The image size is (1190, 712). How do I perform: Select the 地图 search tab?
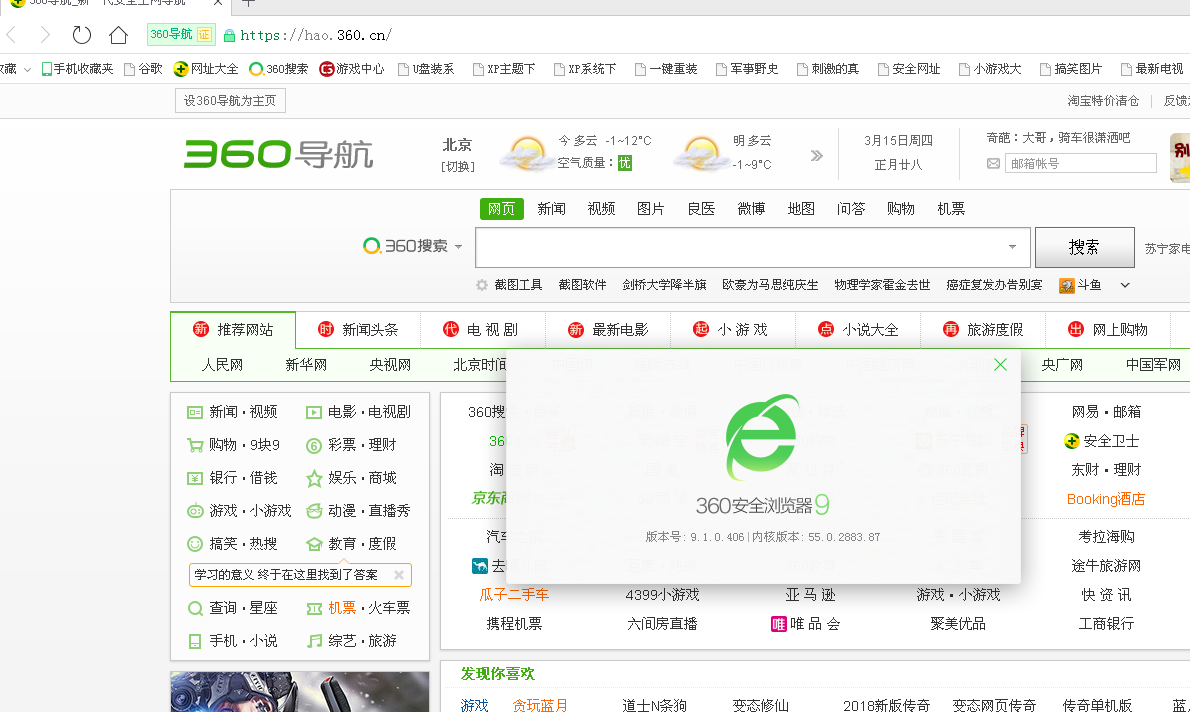tap(801, 209)
